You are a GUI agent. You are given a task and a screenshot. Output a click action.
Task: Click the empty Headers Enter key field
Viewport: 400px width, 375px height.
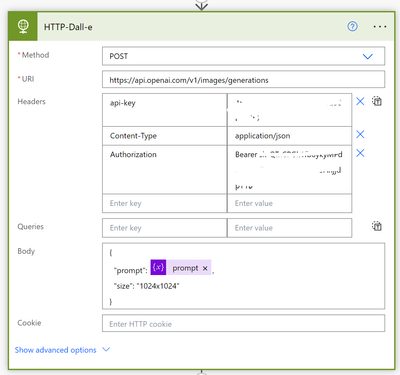pyautogui.click(x=164, y=203)
